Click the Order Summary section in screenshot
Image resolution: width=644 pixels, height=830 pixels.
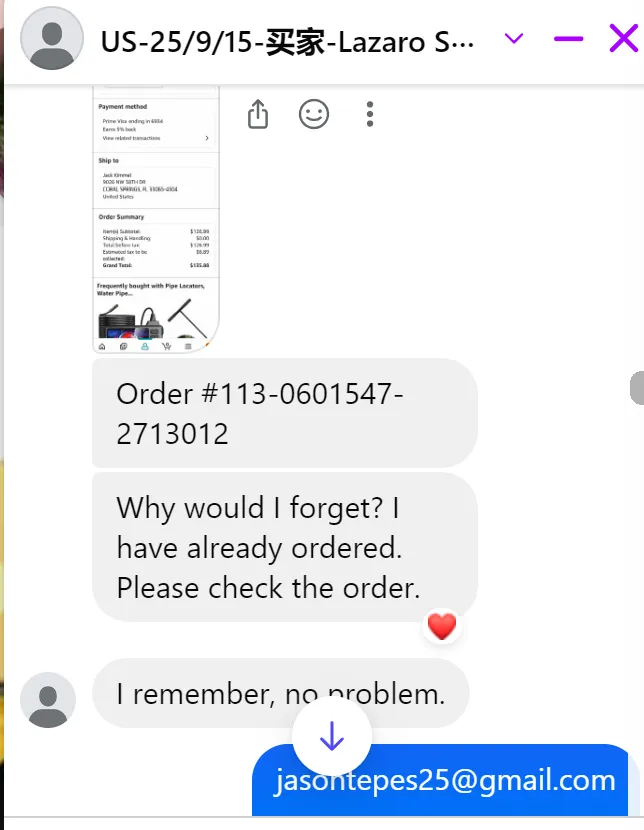(x=156, y=241)
